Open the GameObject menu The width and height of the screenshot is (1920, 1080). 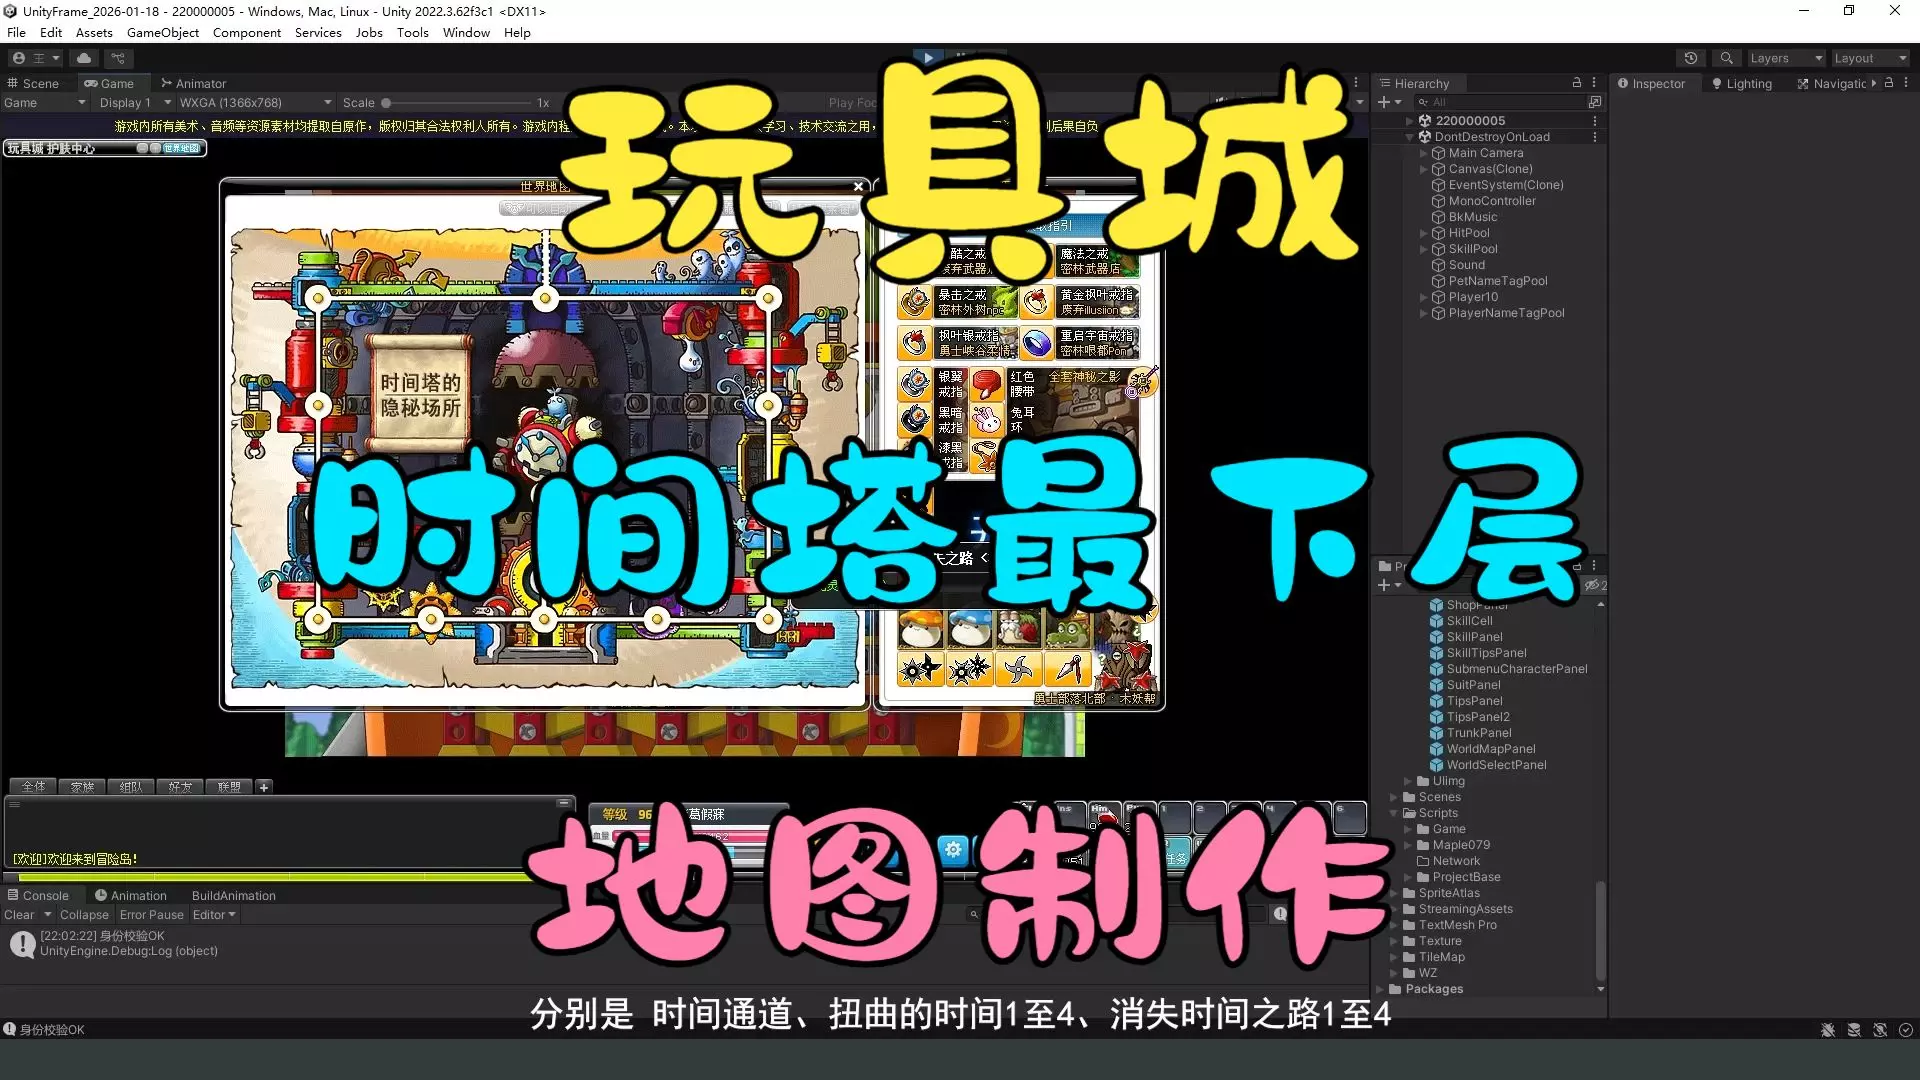163,33
